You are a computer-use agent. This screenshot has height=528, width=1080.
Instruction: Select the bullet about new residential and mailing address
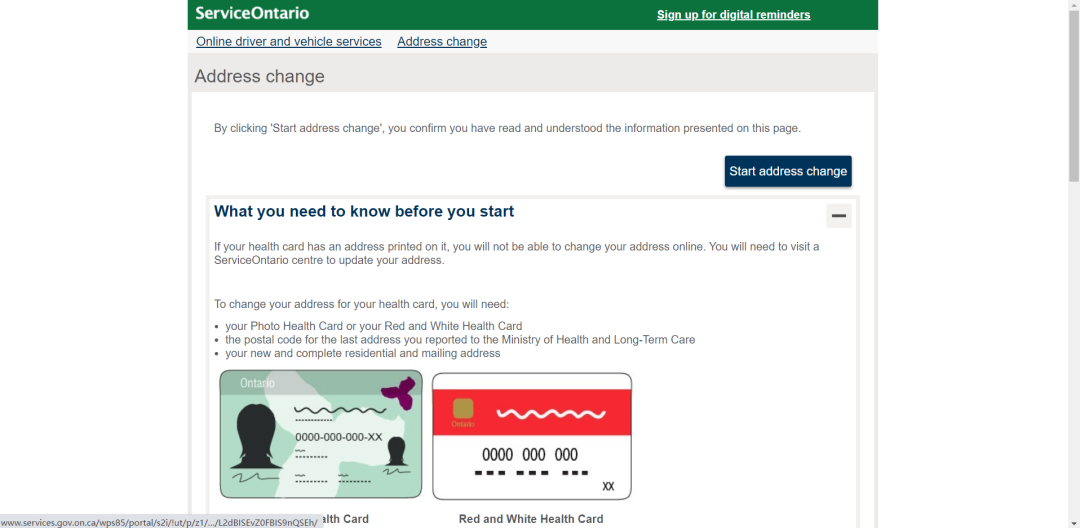pos(362,353)
